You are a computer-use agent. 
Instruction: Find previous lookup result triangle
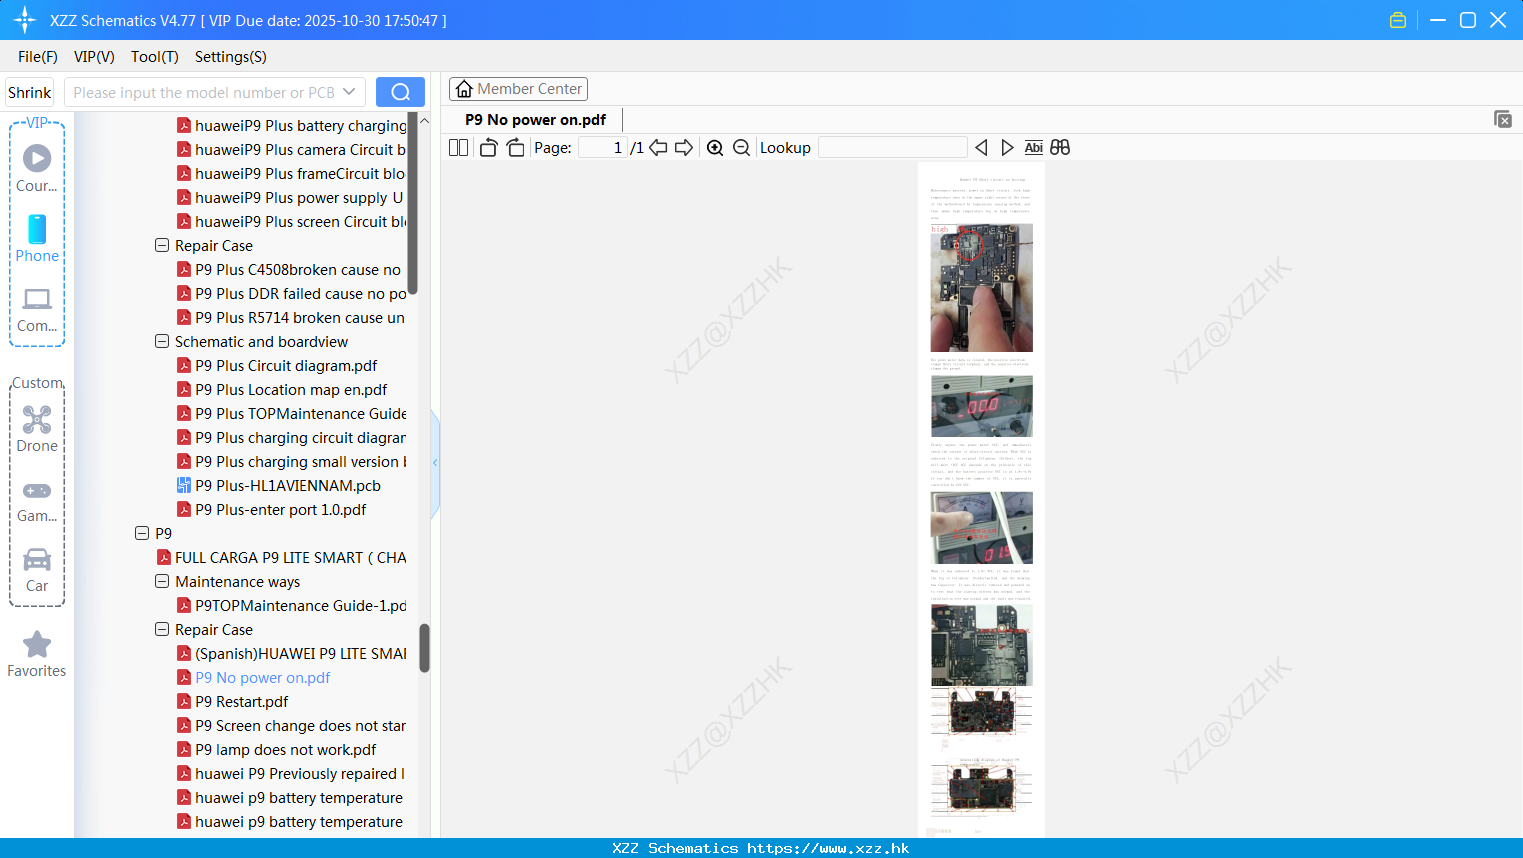coord(981,148)
